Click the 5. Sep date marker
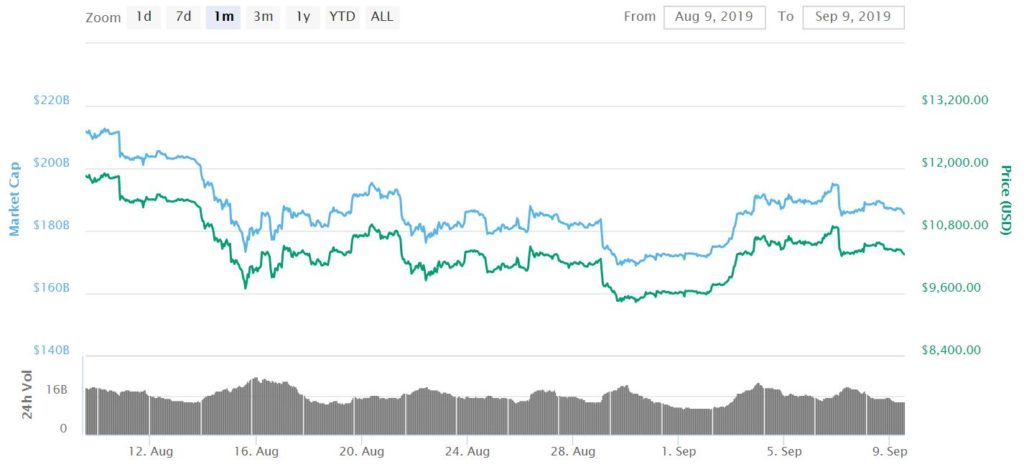The height and width of the screenshot is (472, 1024). [784, 451]
